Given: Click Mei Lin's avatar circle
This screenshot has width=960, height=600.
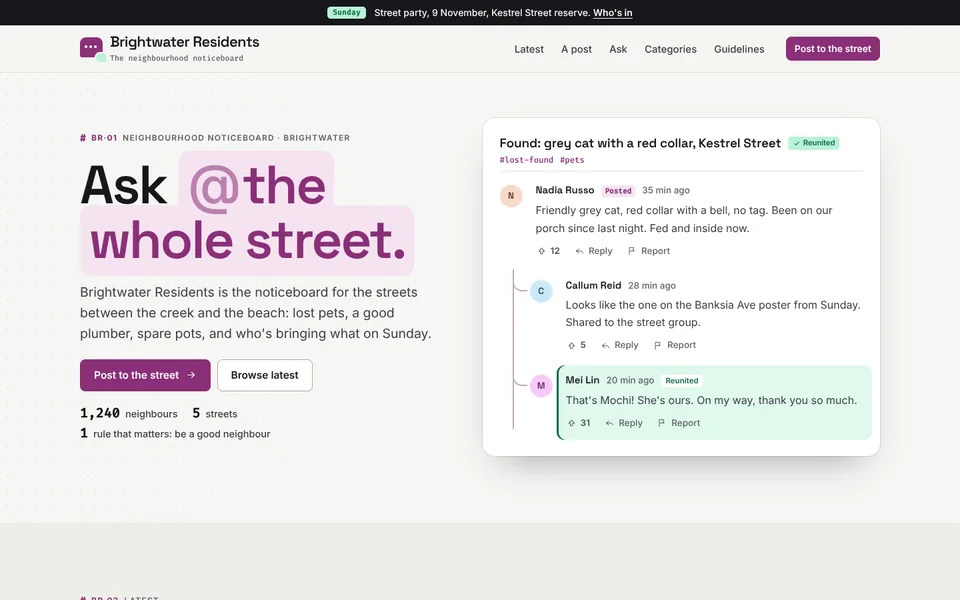Looking at the screenshot, I should pos(541,386).
